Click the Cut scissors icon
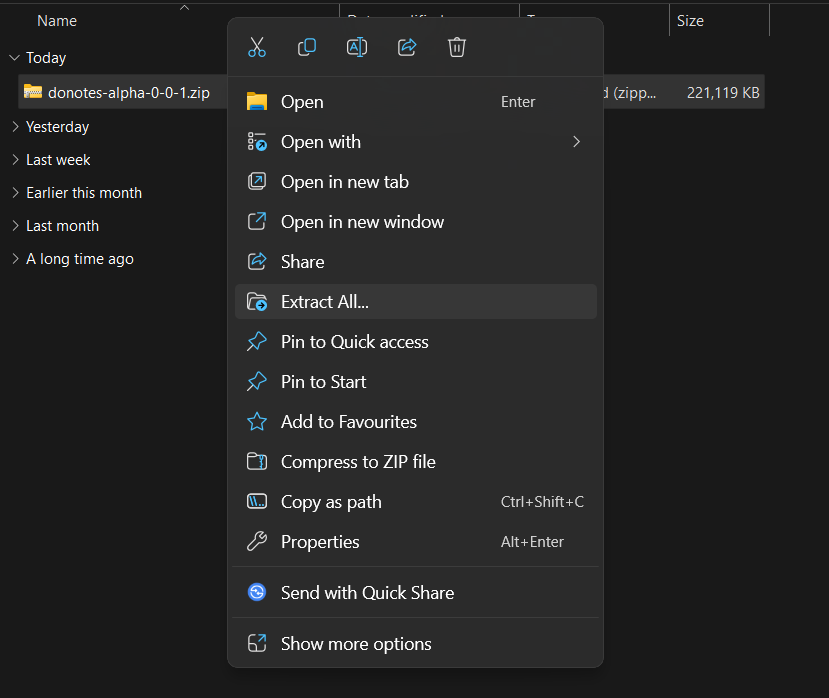829x698 pixels. pos(257,47)
